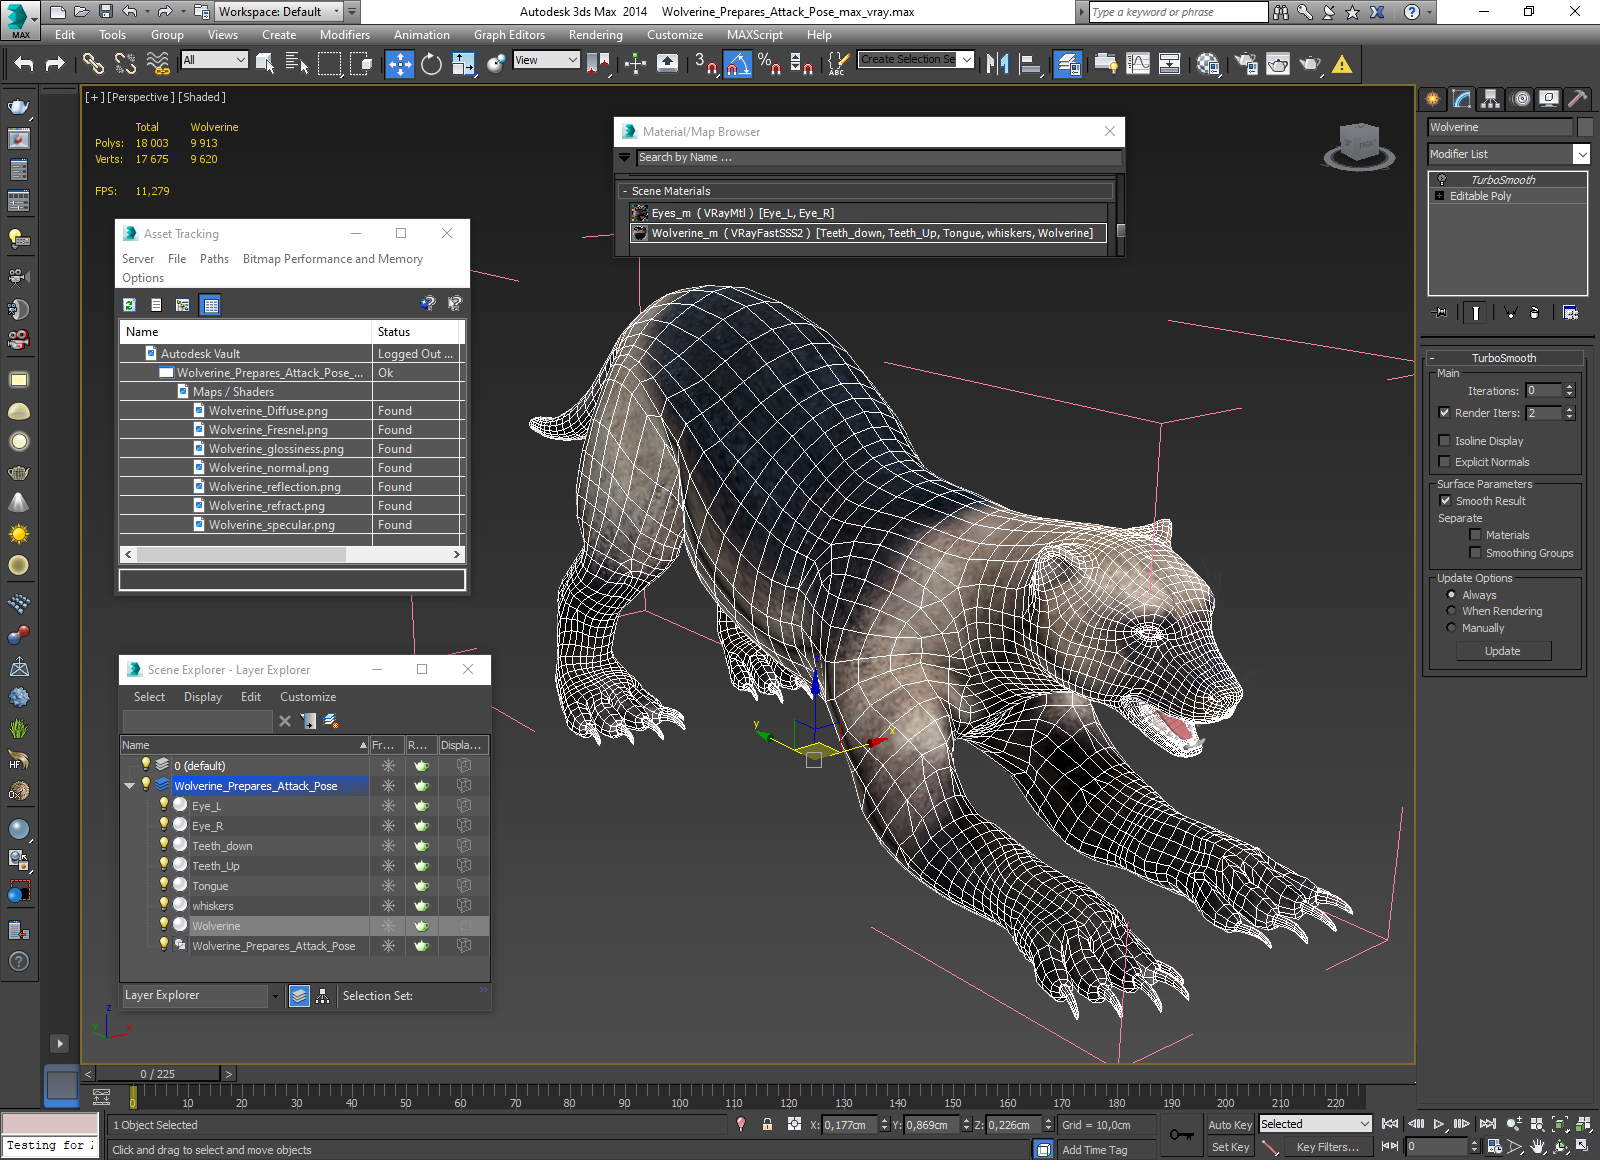The width and height of the screenshot is (1600, 1160).
Task: Click Add Time Tag
Action: coord(1094,1150)
